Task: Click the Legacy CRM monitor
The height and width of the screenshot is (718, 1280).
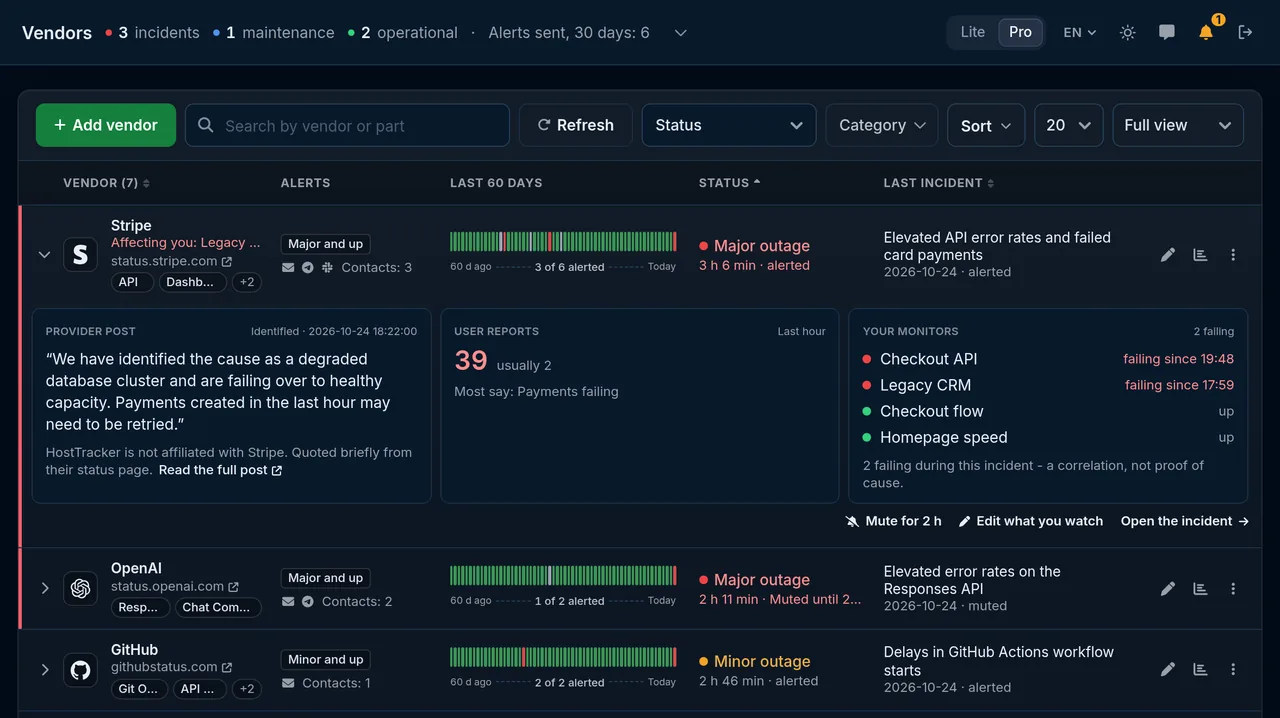Action: [x=1048, y=385]
